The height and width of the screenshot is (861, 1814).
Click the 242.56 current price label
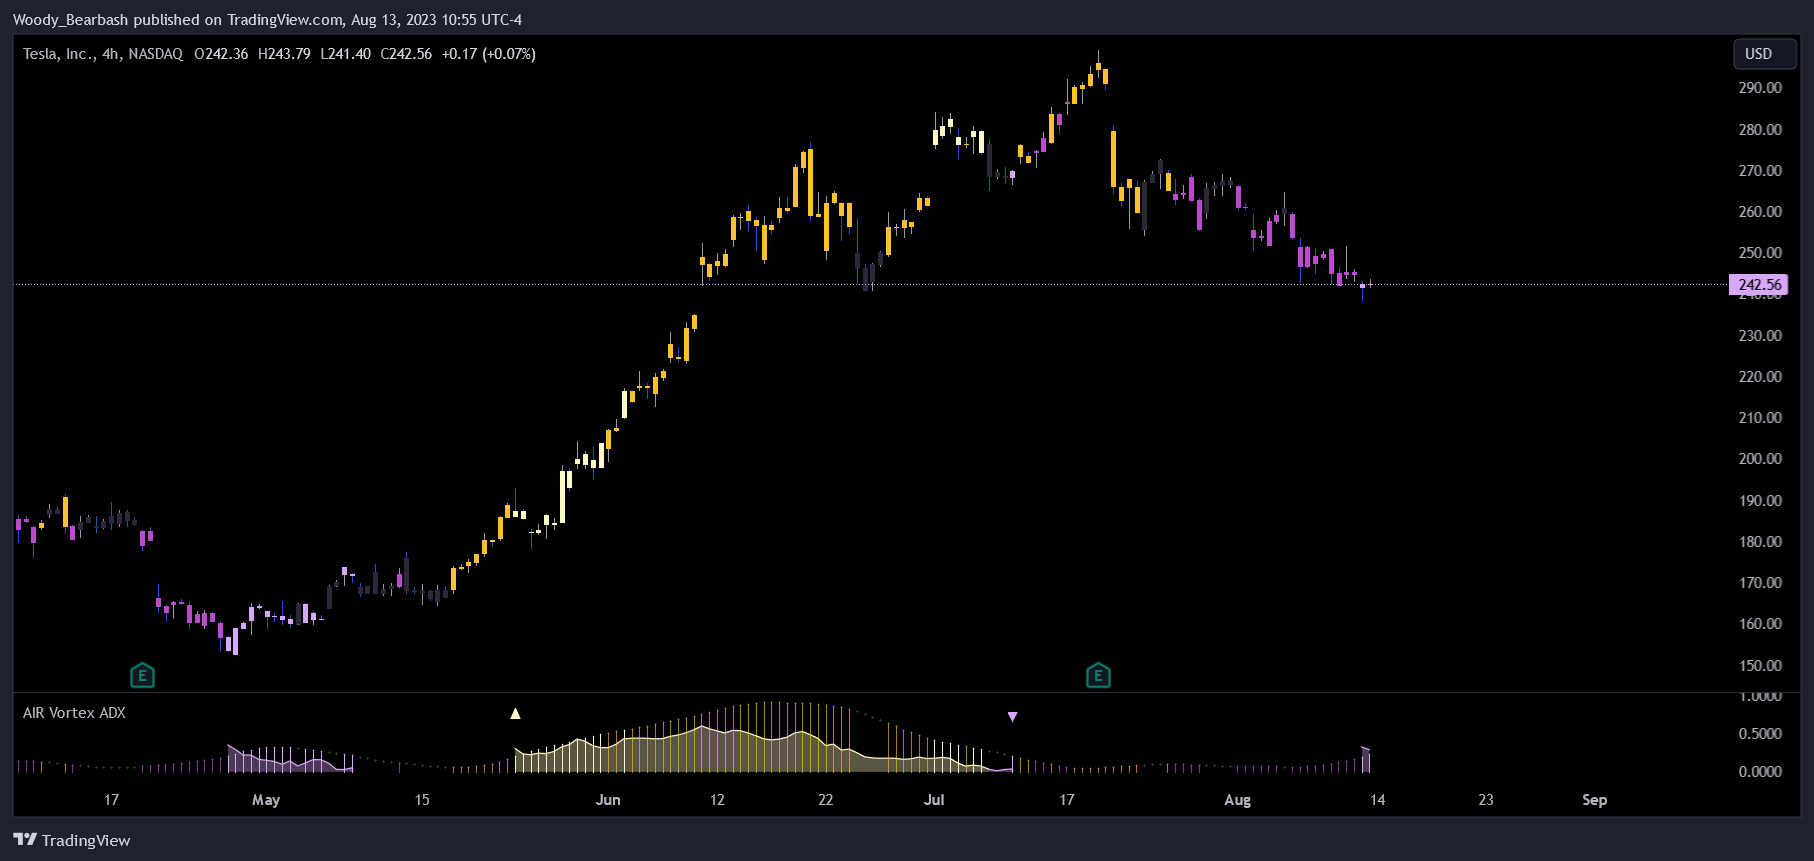tap(1759, 285)
